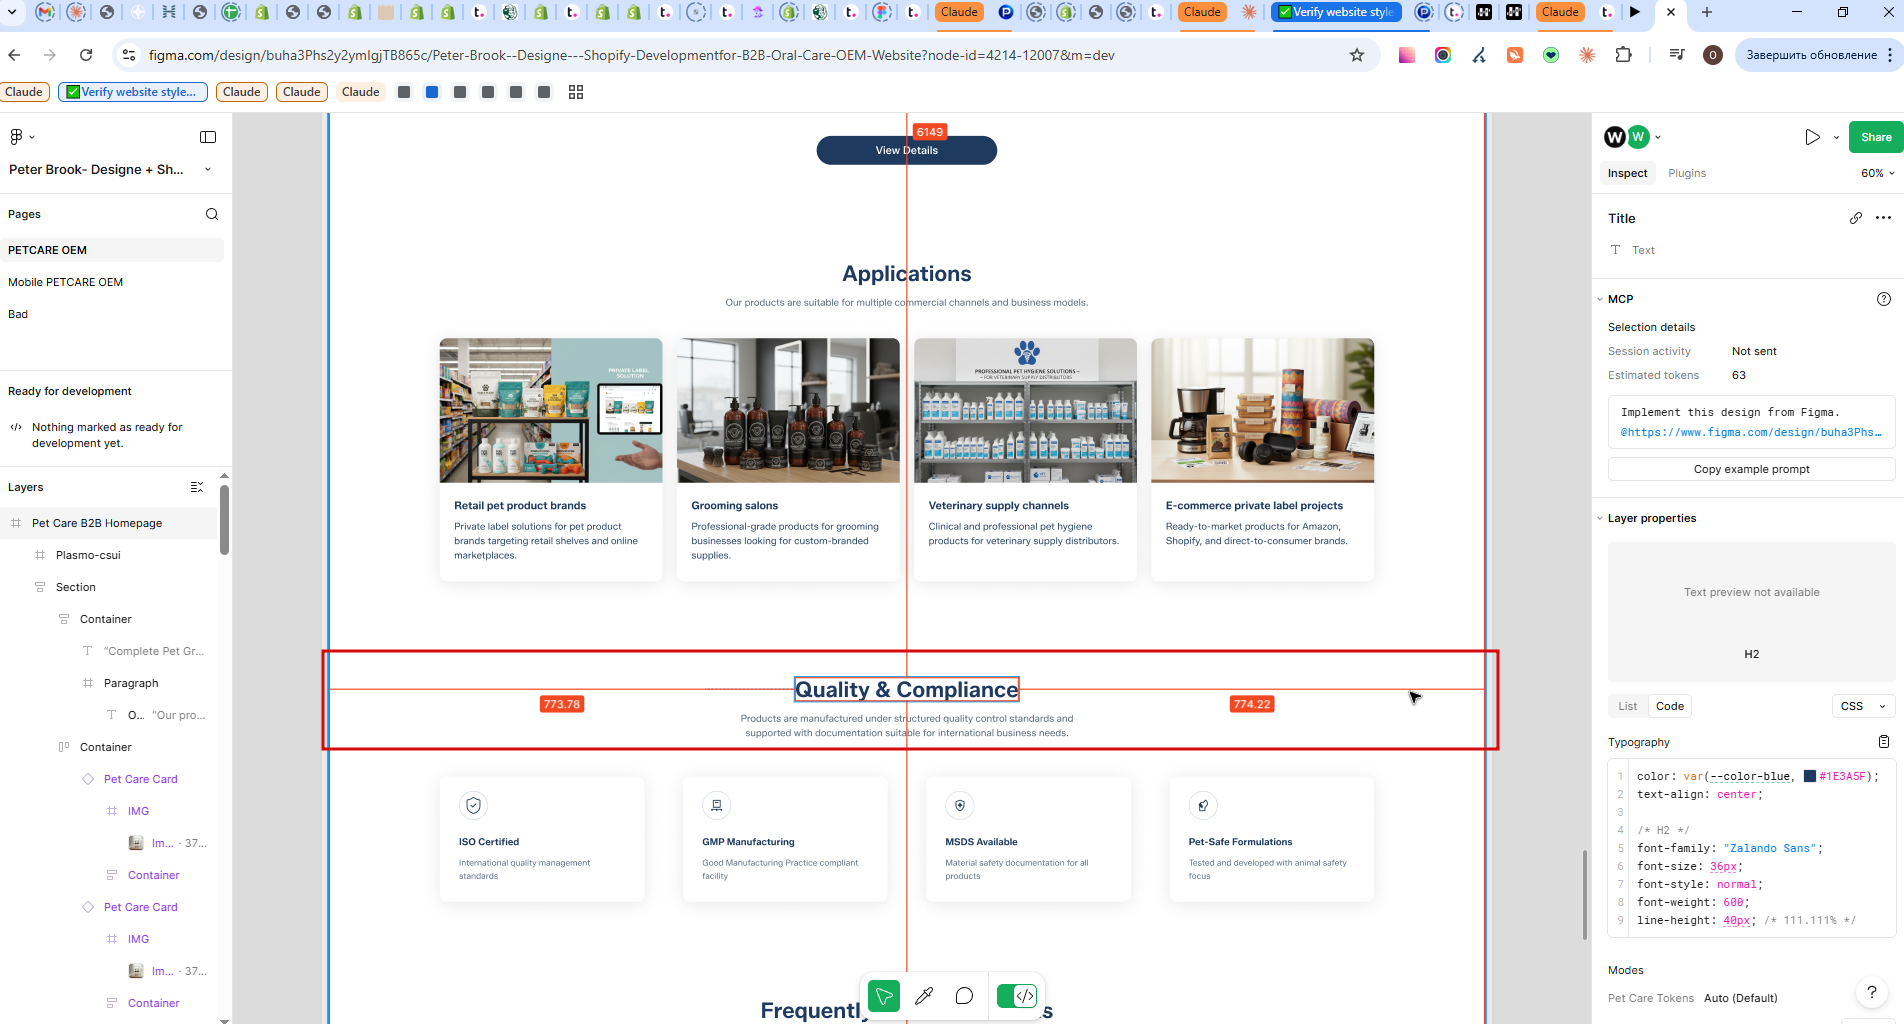Copy Typography code with clipboard icon

coord(1884,742)
